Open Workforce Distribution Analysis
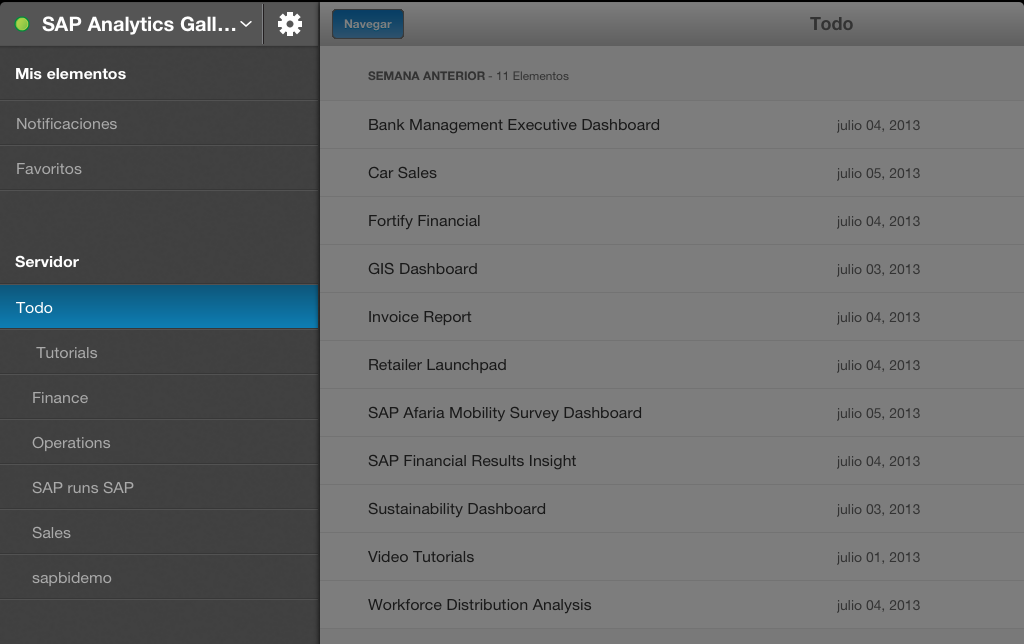This screenshot has width=1024, height=644. pos(479,605)
